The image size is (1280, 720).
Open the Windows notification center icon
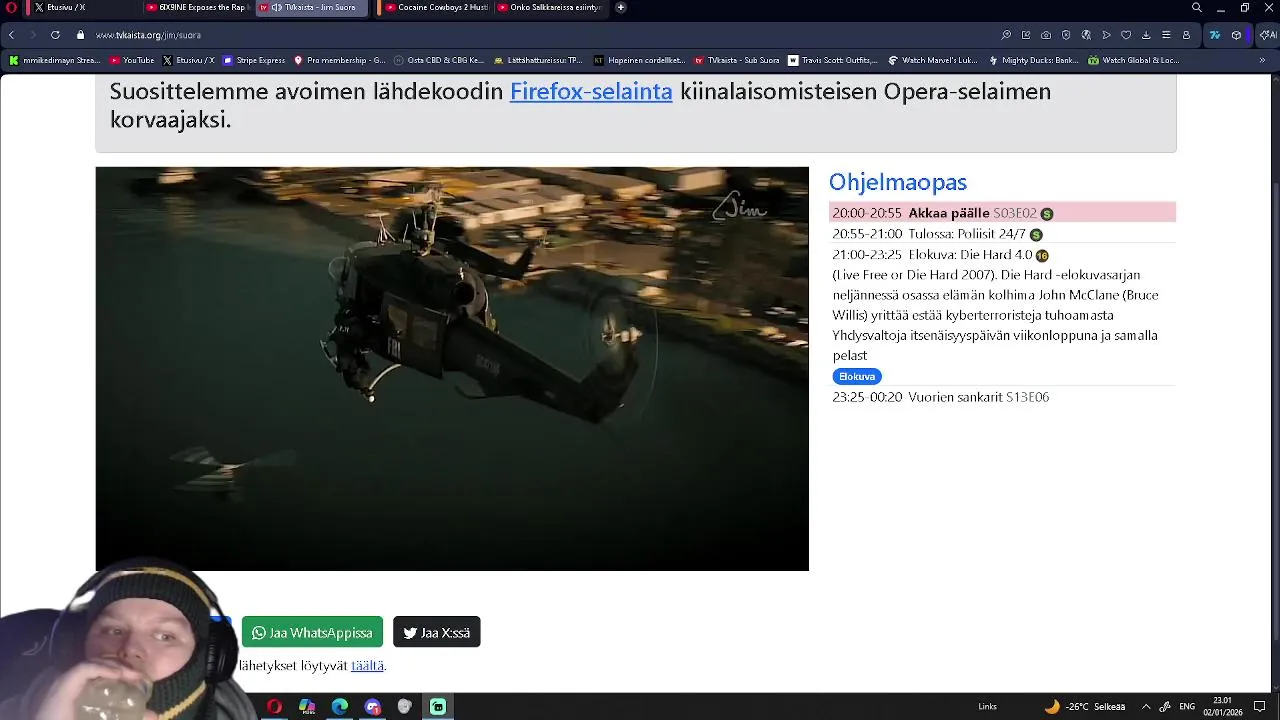tap(1260, 707)
